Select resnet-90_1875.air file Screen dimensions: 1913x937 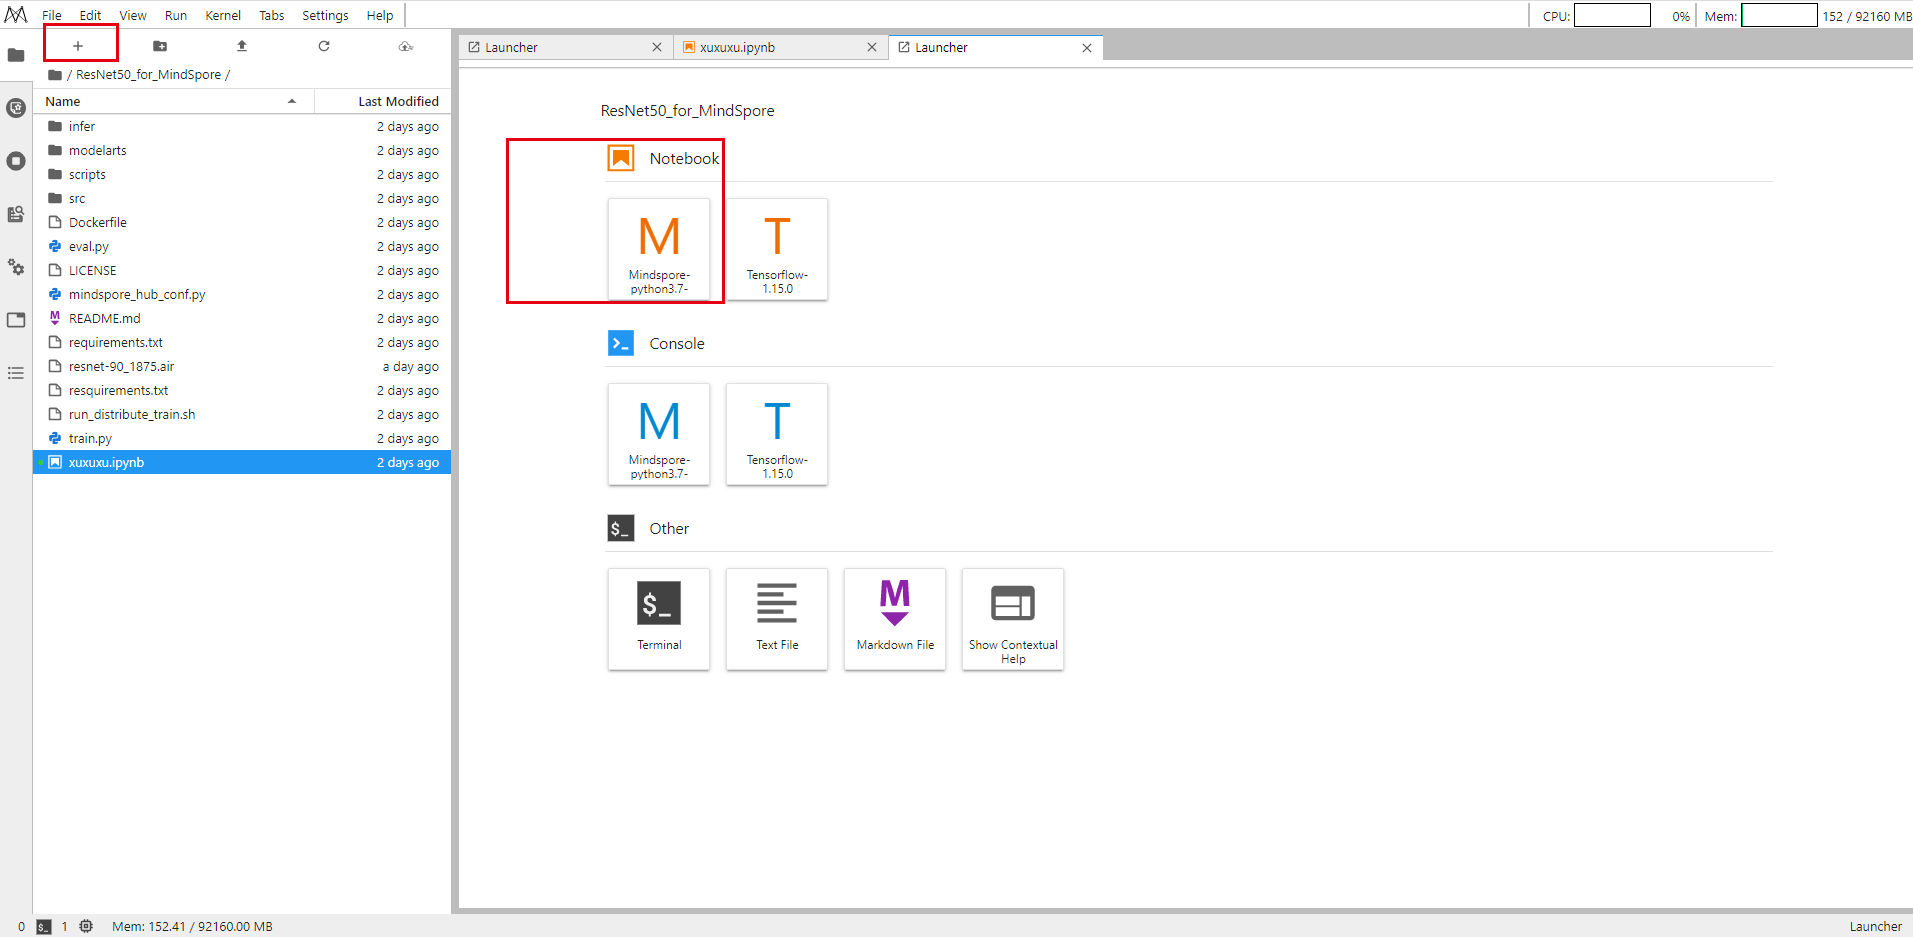pos(242,366)
